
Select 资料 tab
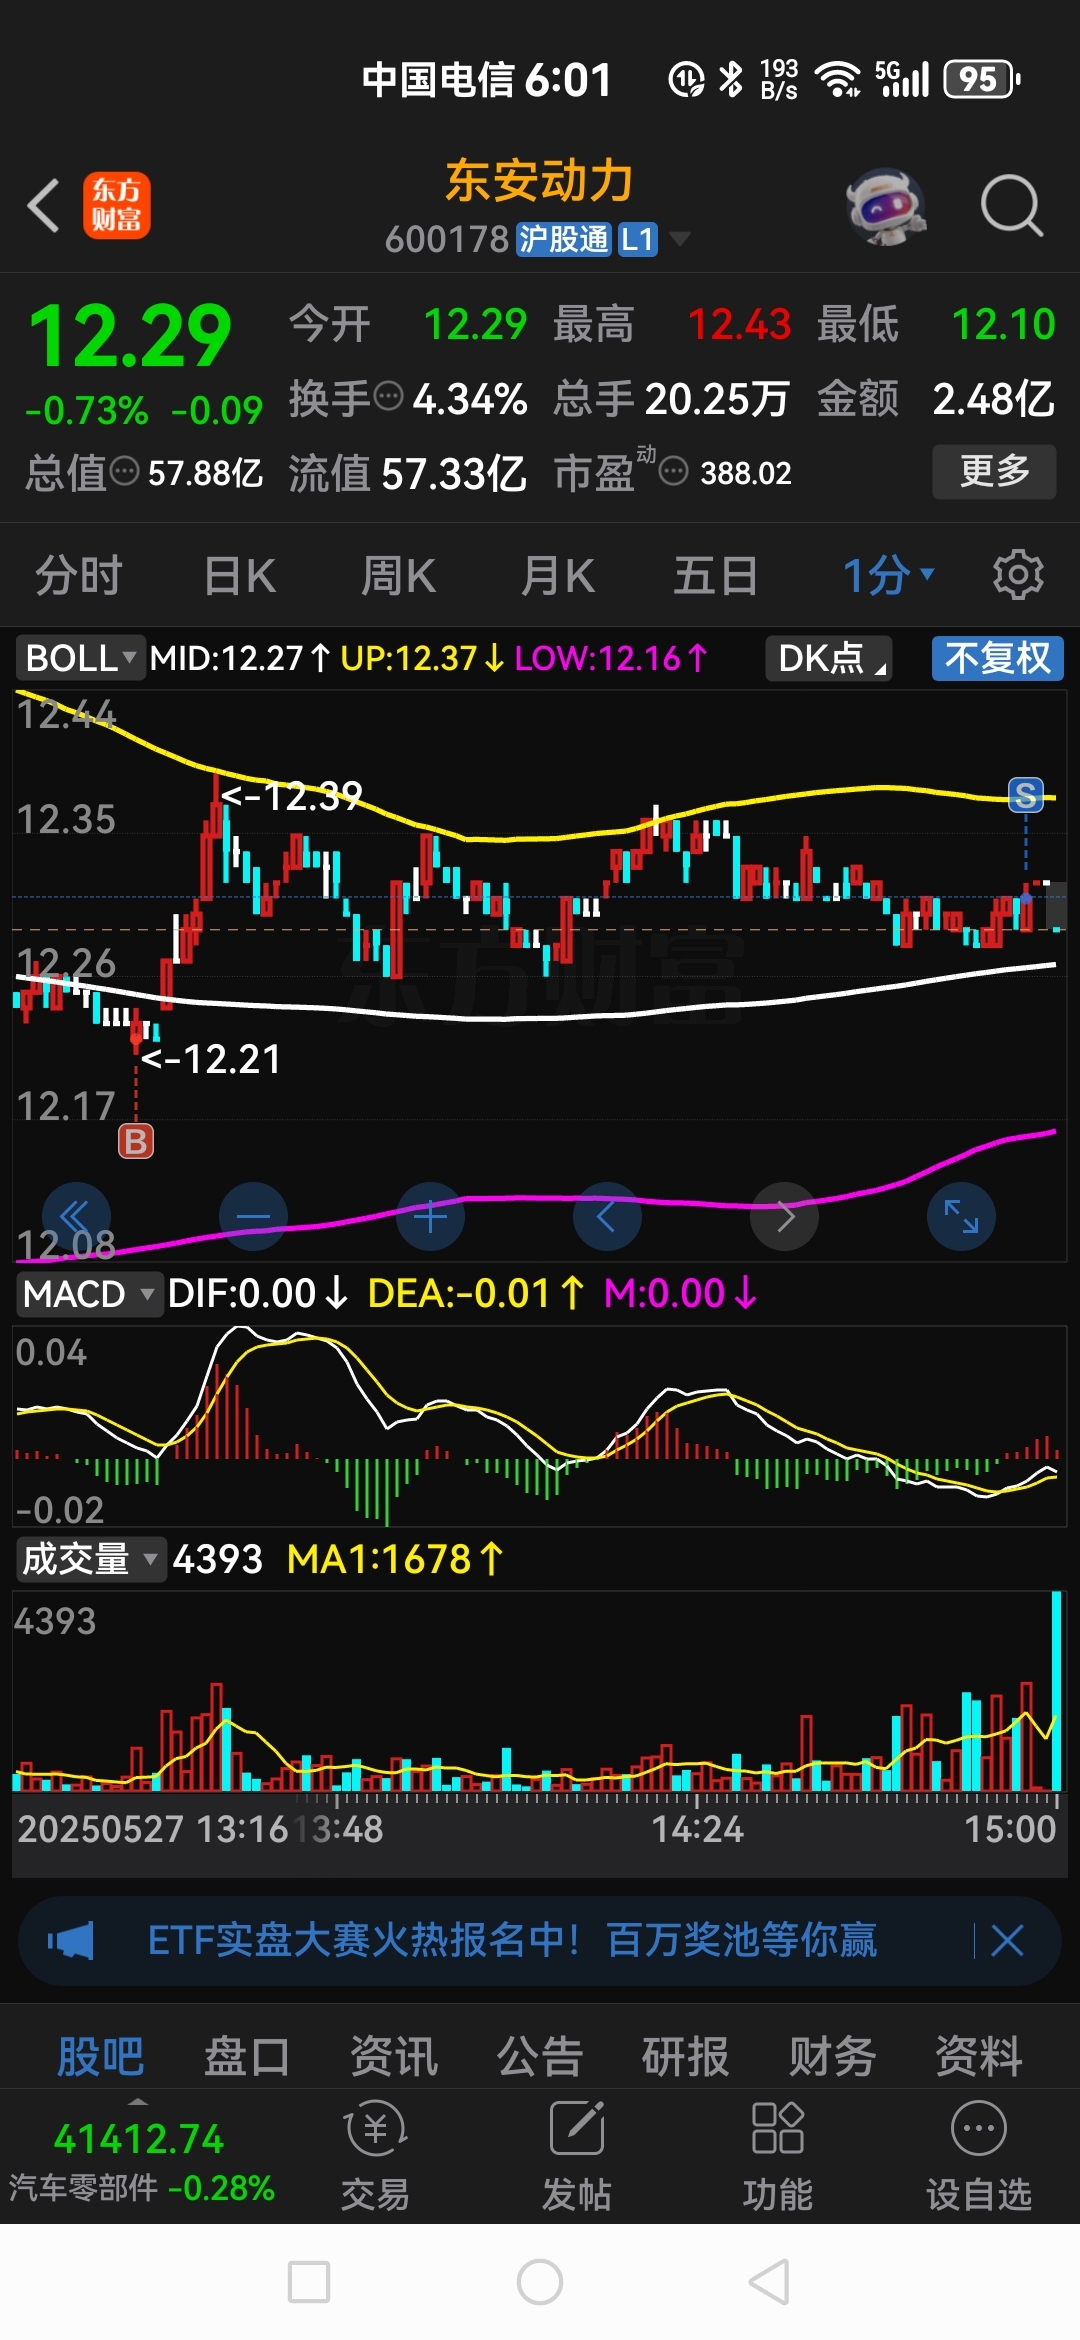tap(979, 2057)
